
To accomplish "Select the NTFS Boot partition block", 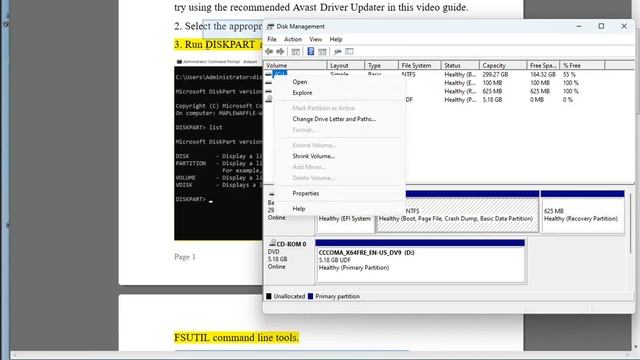I will pos(457,211).
